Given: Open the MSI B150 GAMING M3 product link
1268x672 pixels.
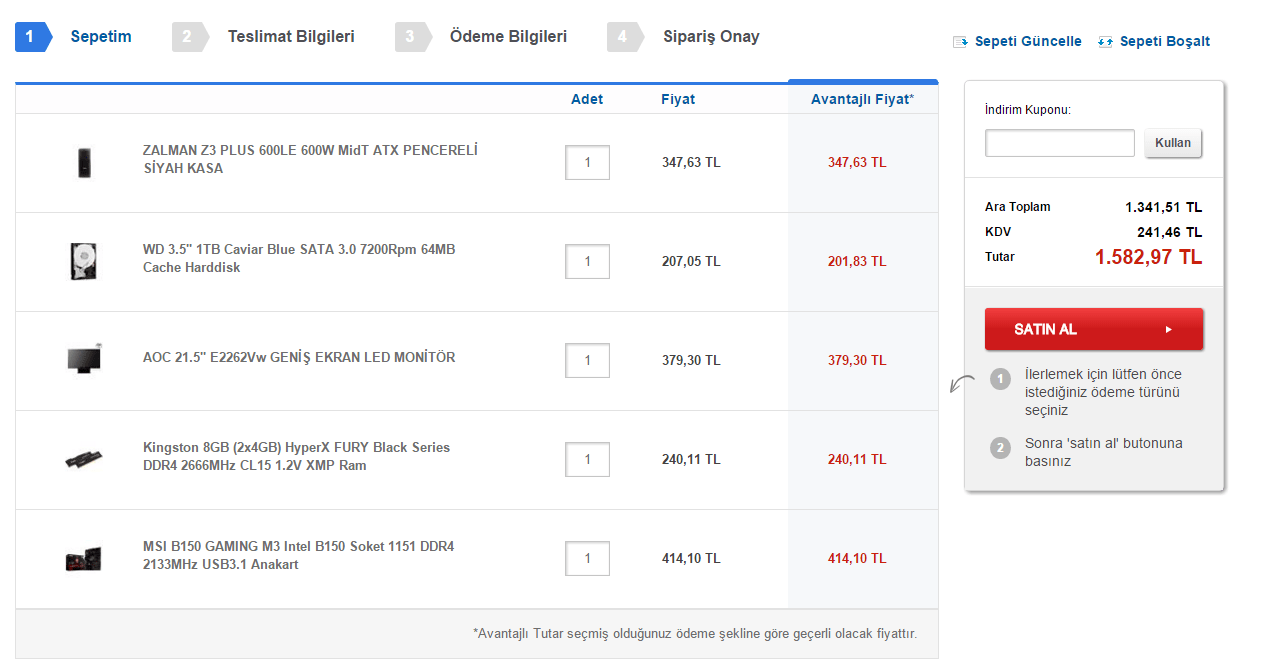Looking at the screenshot, I should 298,556.
